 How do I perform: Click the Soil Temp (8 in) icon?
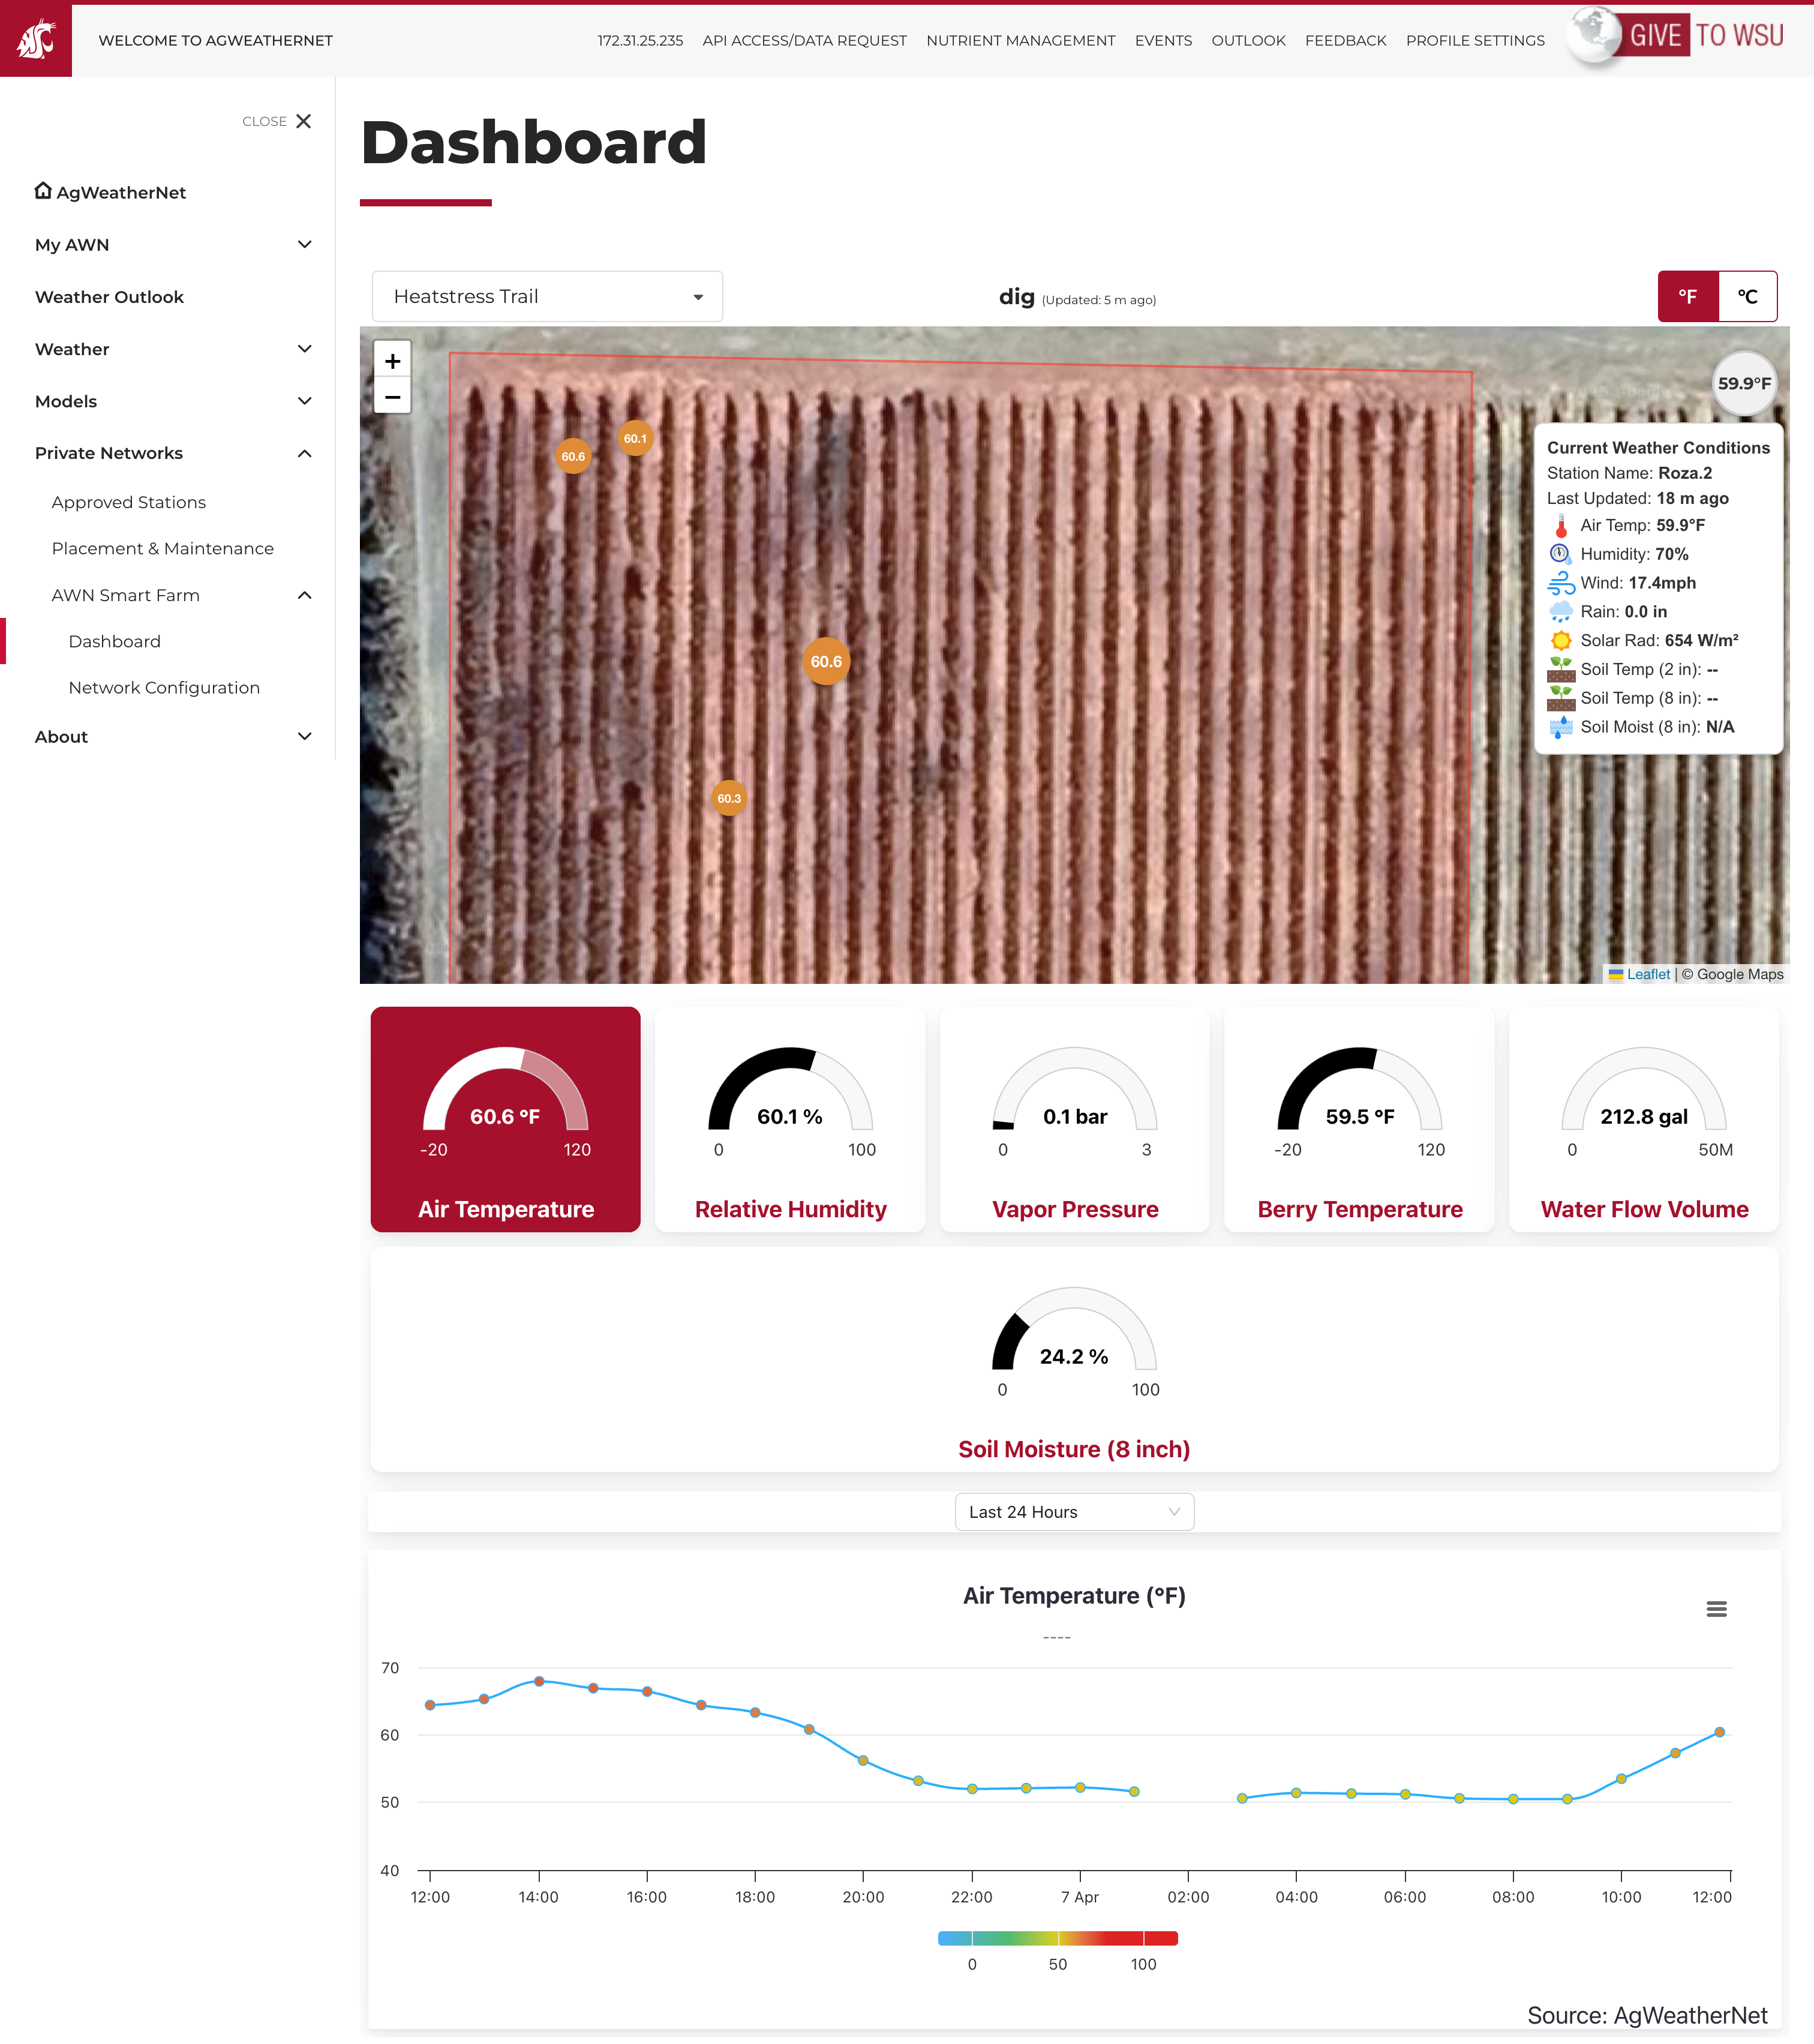pos(1561,698)
